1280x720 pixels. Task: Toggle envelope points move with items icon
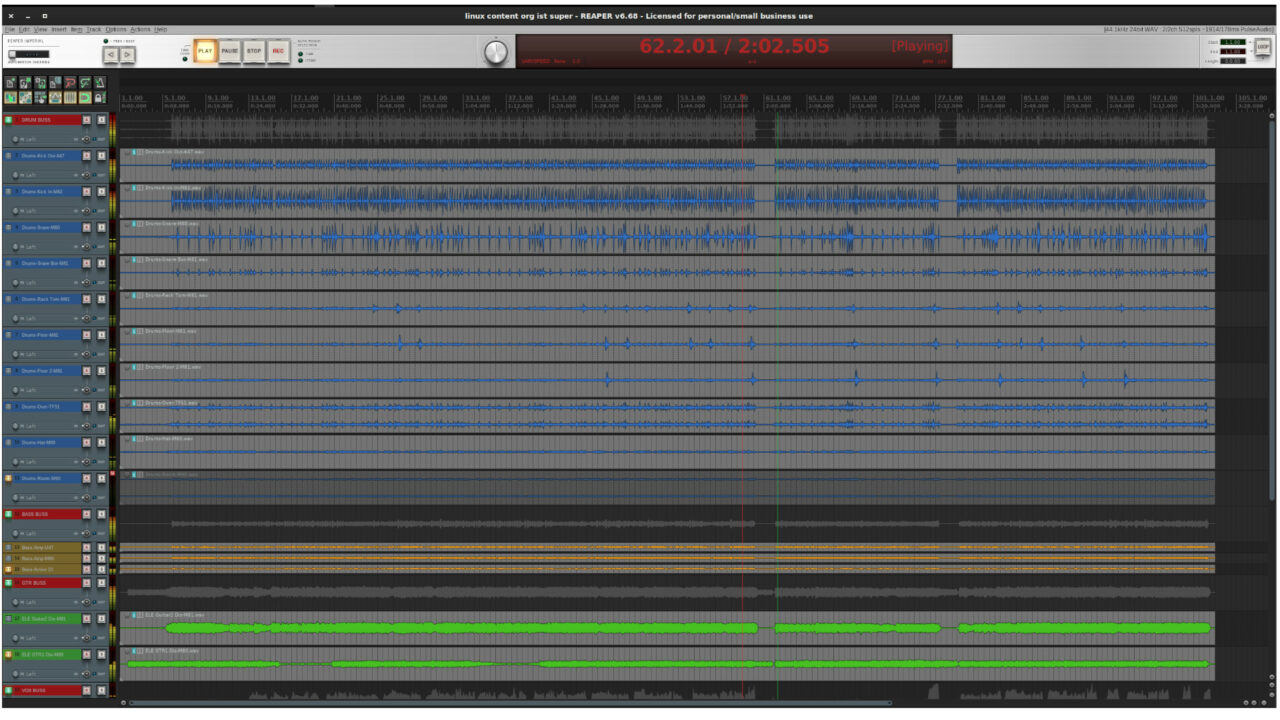pos(55,98)
